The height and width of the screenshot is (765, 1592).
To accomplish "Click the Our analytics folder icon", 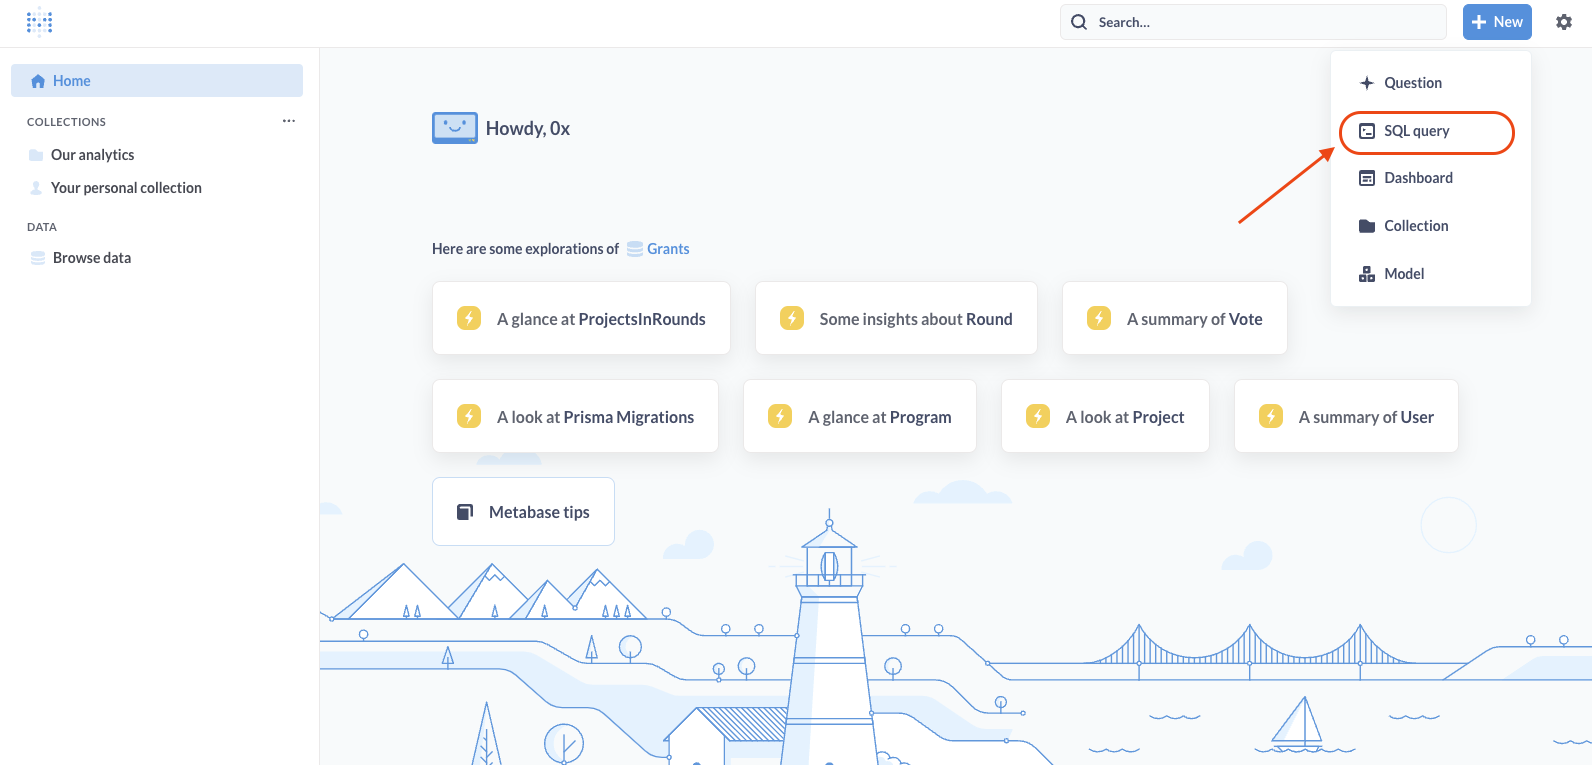I will tap(36, 155).
